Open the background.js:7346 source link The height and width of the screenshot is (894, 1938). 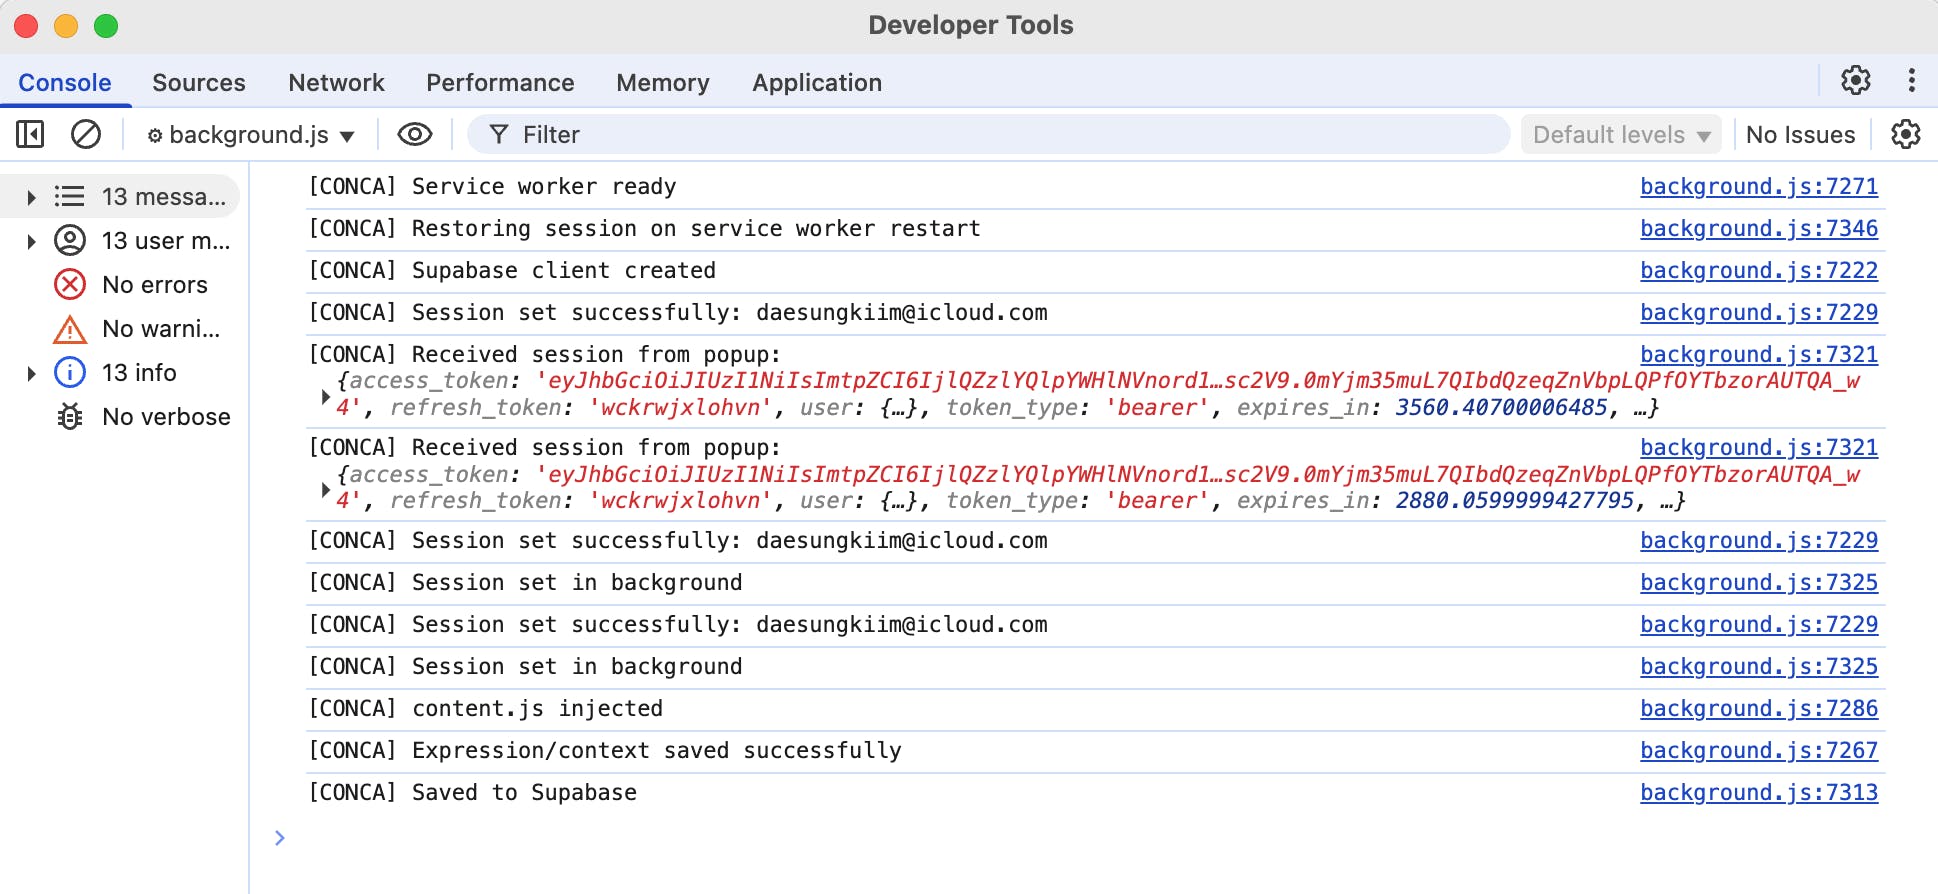[1759, 228]
